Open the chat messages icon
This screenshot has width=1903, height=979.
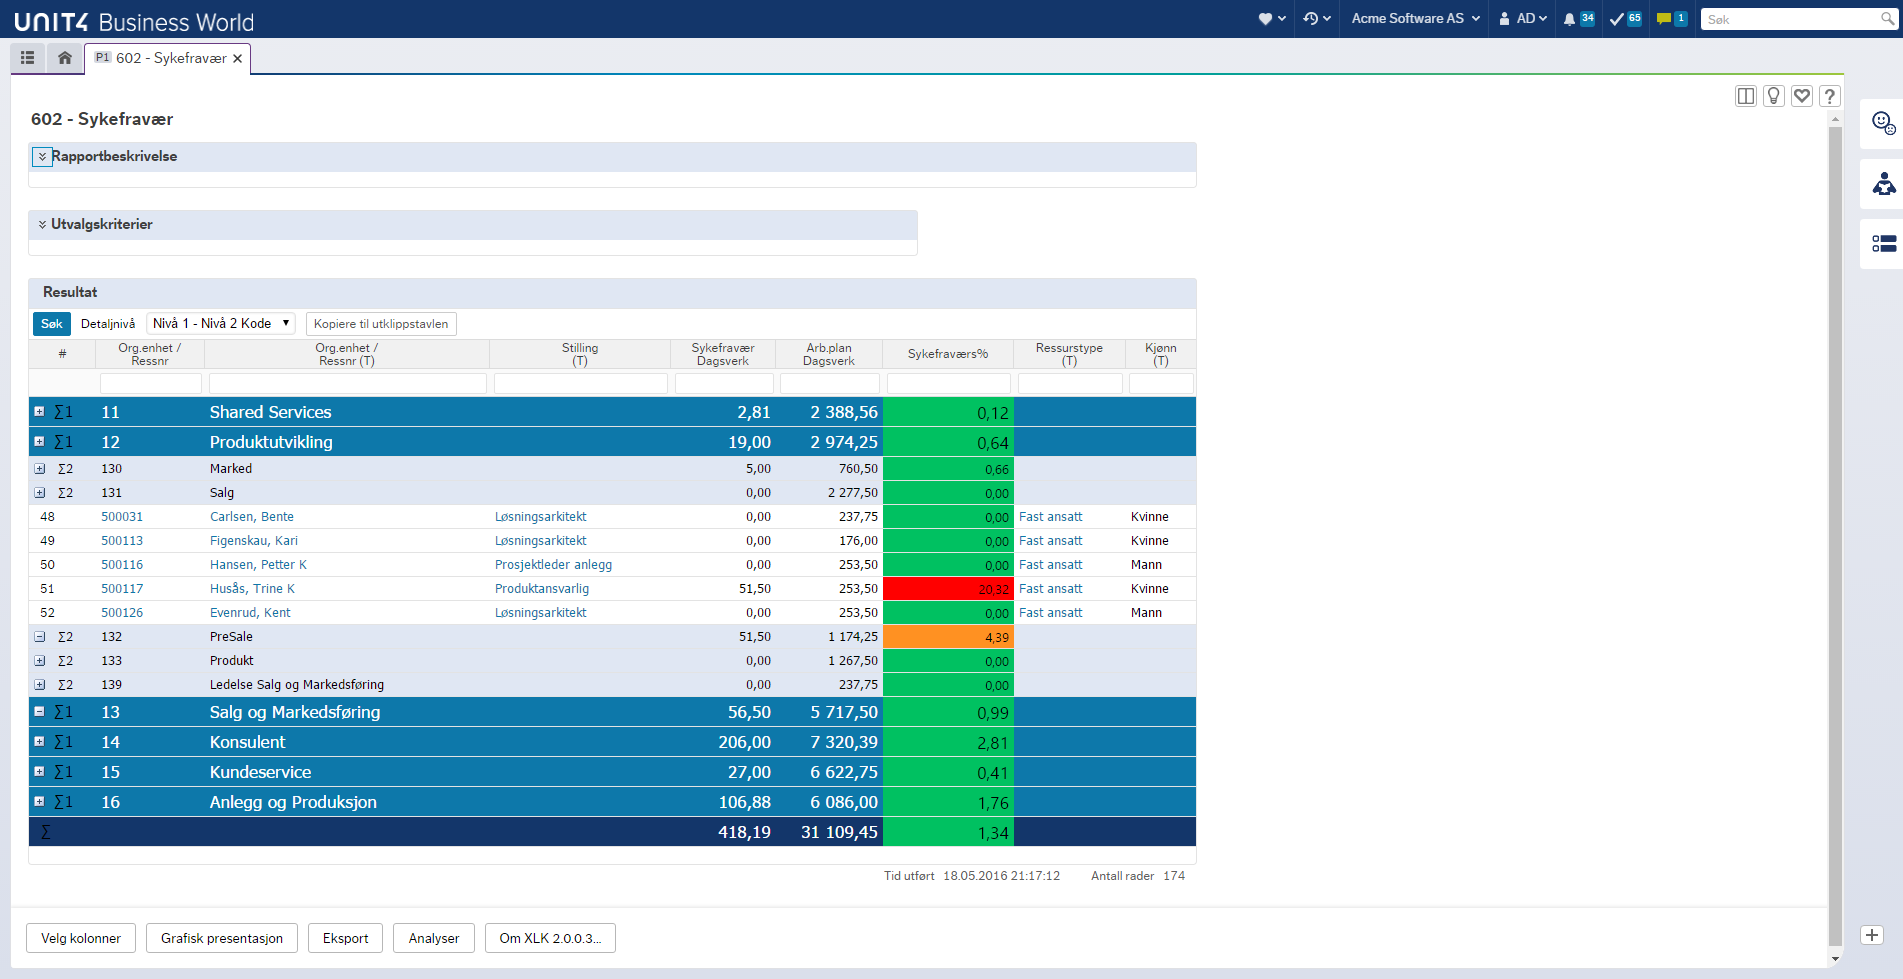[x=1671, y=18]
